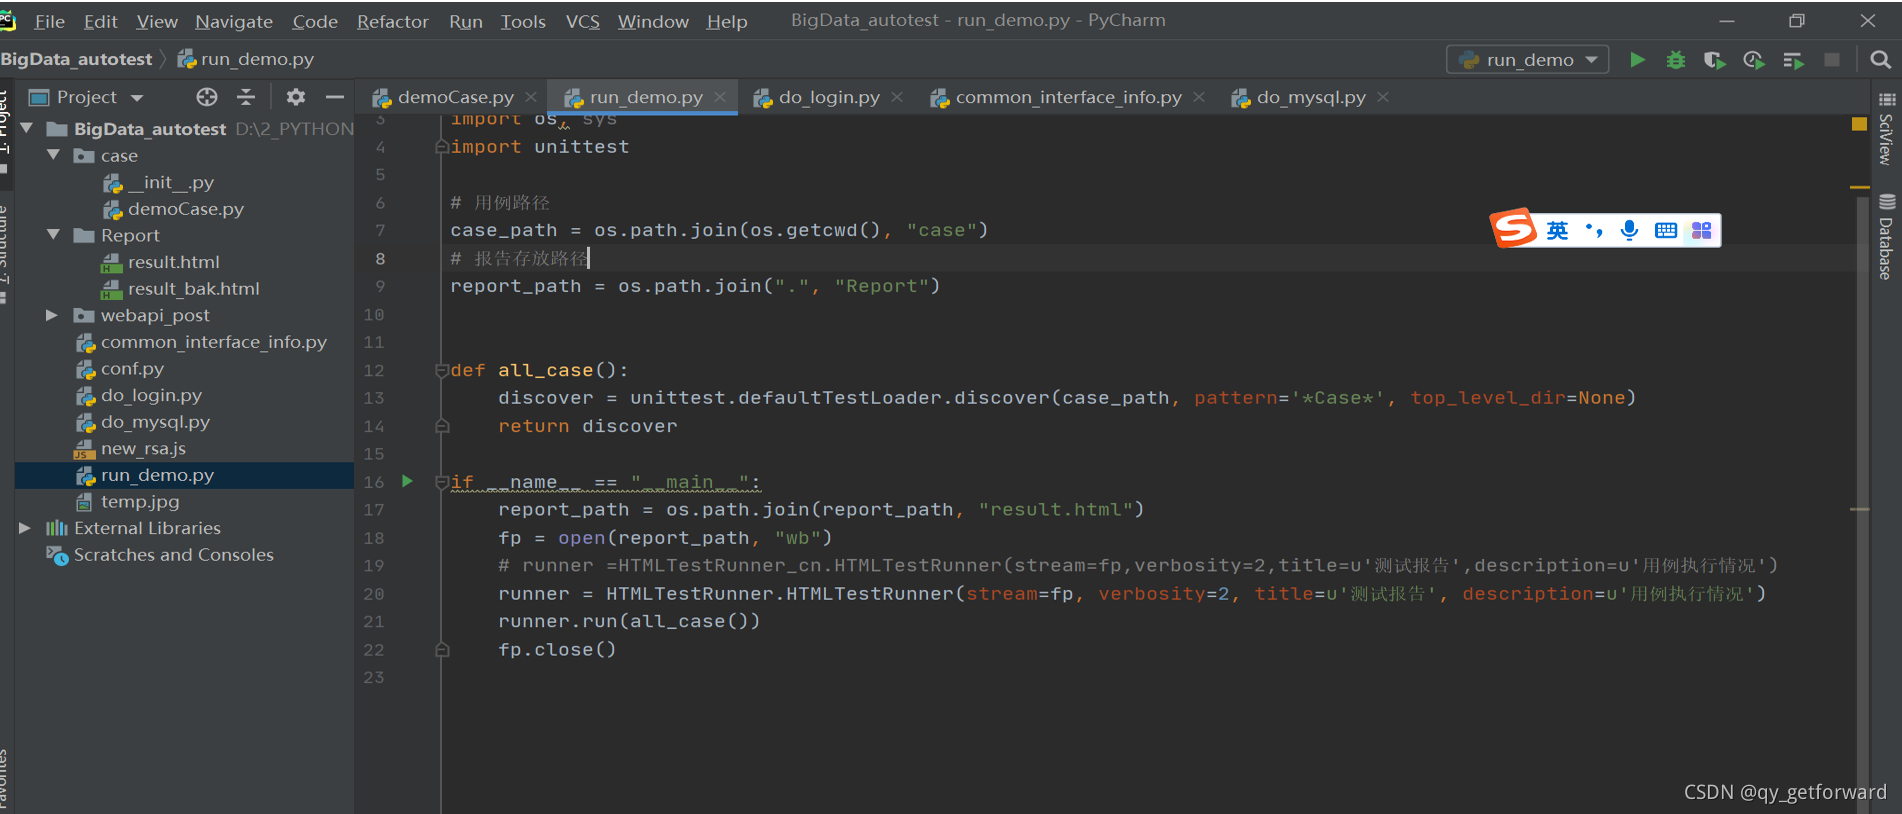
Task: Open the Navigate menu
Action: pos(234,21)
